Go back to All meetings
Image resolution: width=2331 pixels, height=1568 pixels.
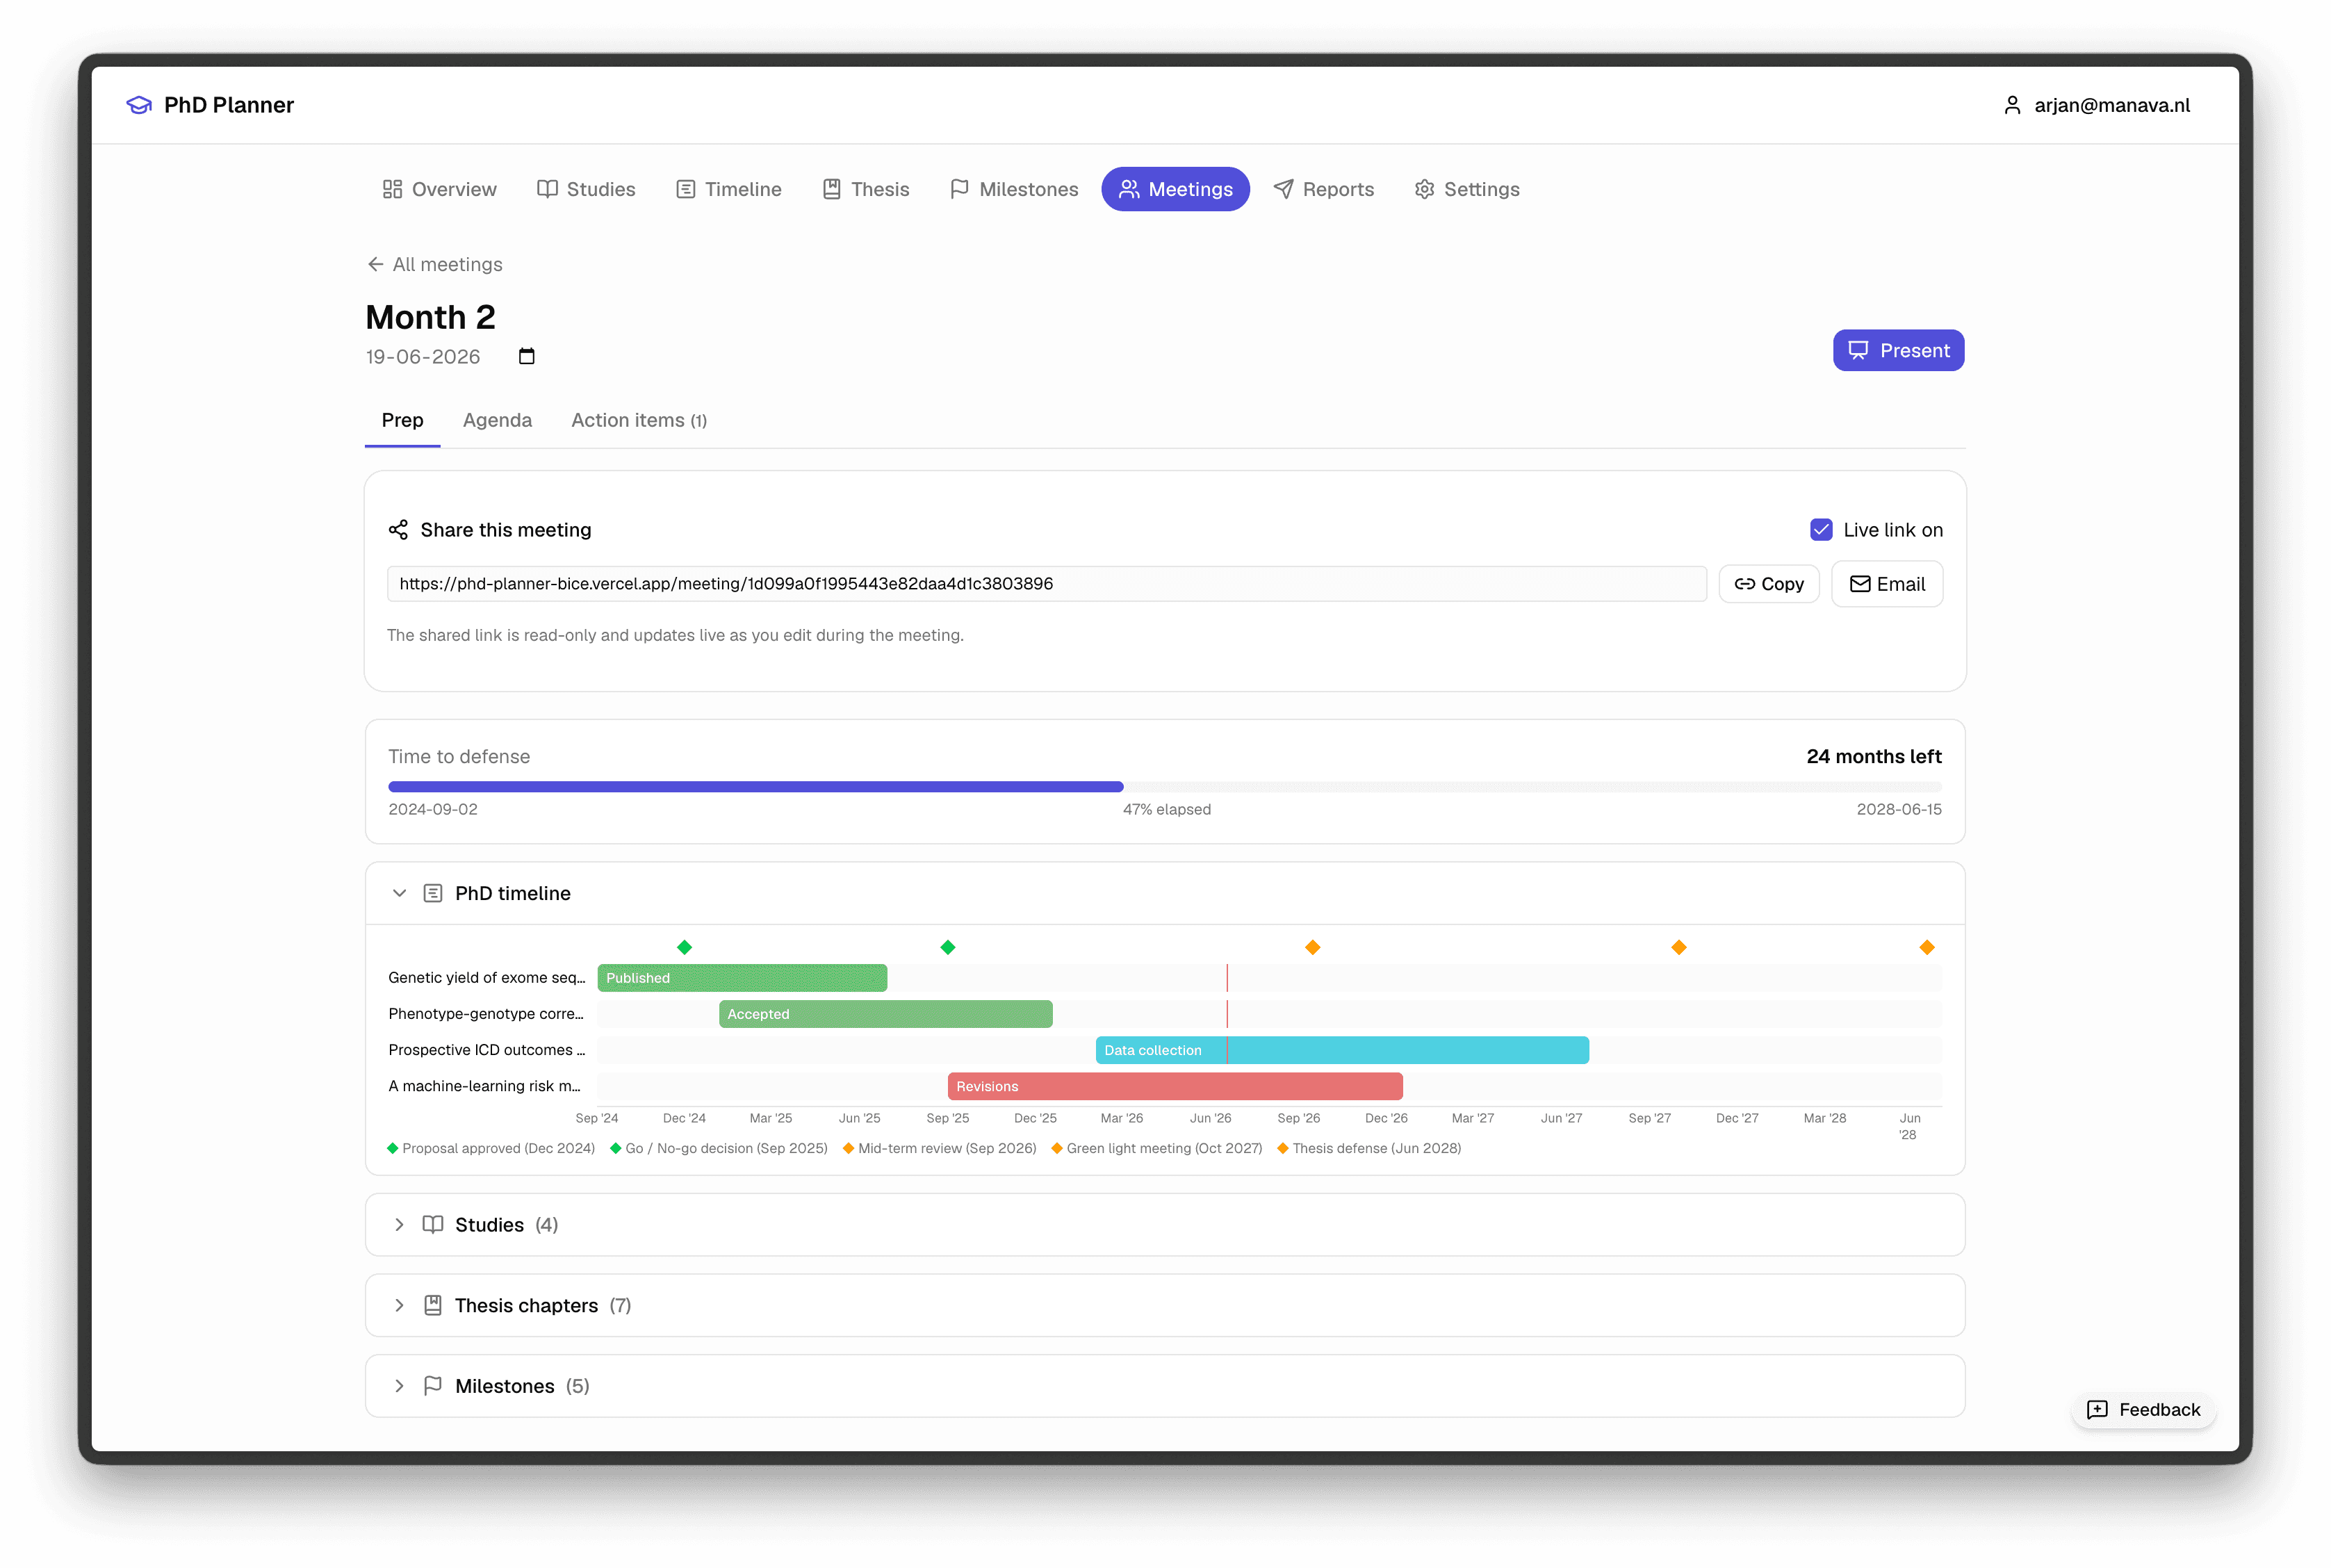tap(434, 264)
